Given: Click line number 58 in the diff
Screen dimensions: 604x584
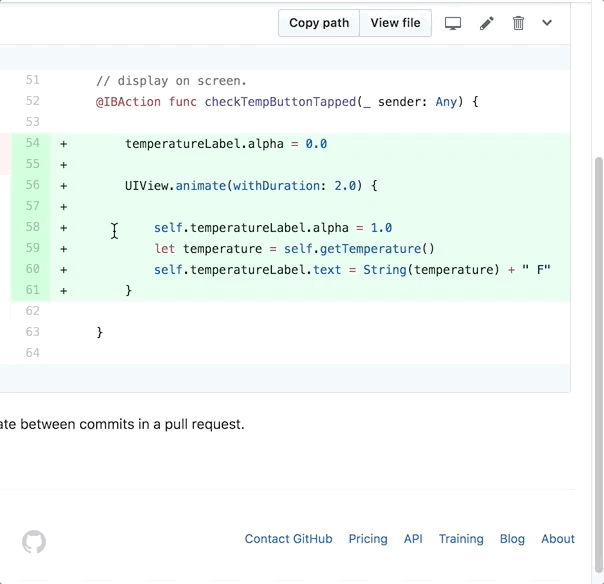Looking at the screenshot, I should (32, 228).
